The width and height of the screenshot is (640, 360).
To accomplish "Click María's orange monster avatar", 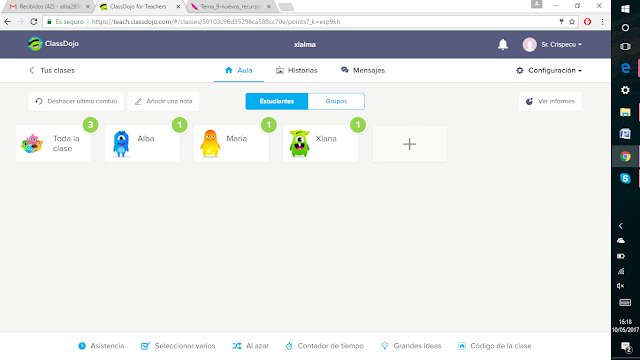I will [x=210, y=143].
